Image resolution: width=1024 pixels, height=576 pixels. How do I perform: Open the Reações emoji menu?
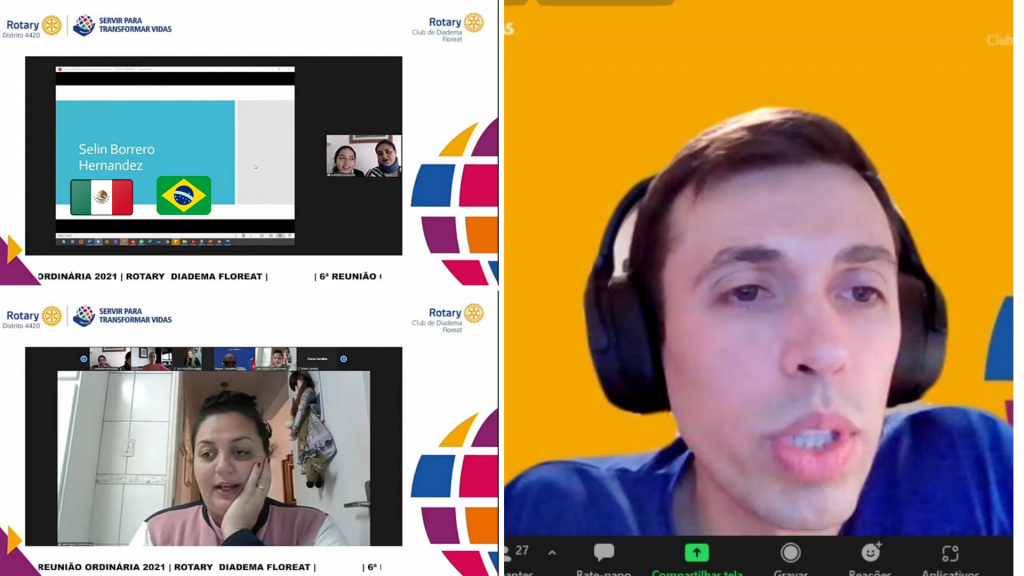870,553
